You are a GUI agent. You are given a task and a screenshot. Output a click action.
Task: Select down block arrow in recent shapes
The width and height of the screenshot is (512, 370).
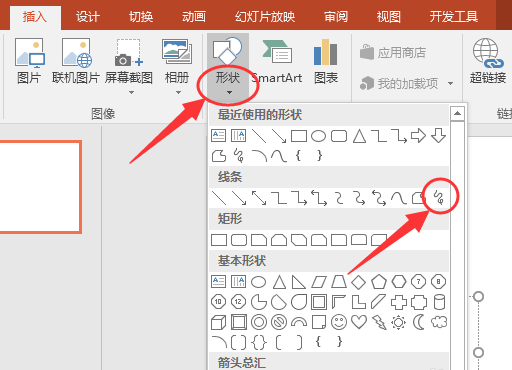pyautogui.click(x=438, y=136)
